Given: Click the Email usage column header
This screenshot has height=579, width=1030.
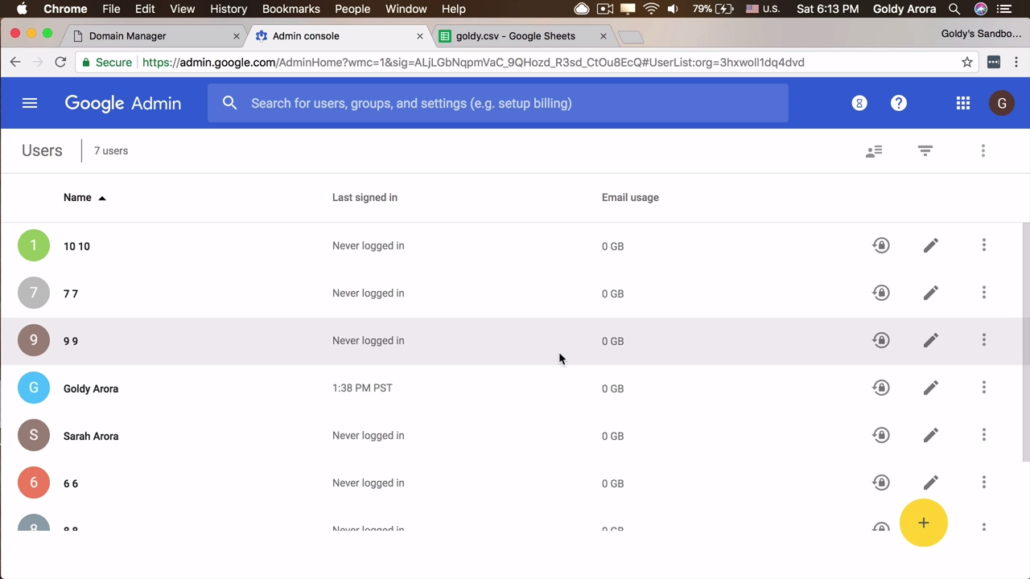Looking at the screenshot, I should point(630,197).
